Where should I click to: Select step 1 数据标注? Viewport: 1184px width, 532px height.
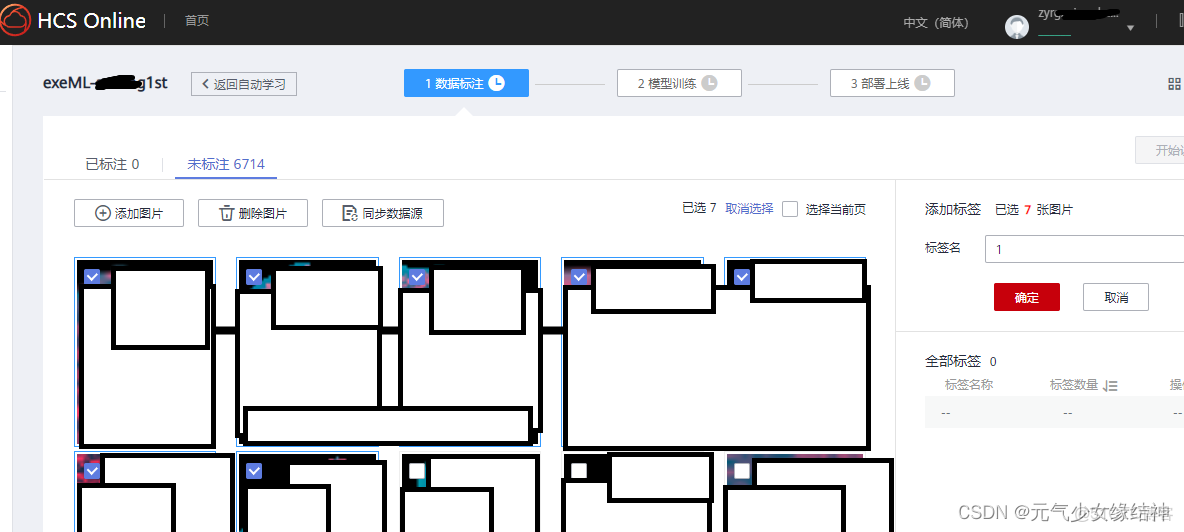[466, 83]
